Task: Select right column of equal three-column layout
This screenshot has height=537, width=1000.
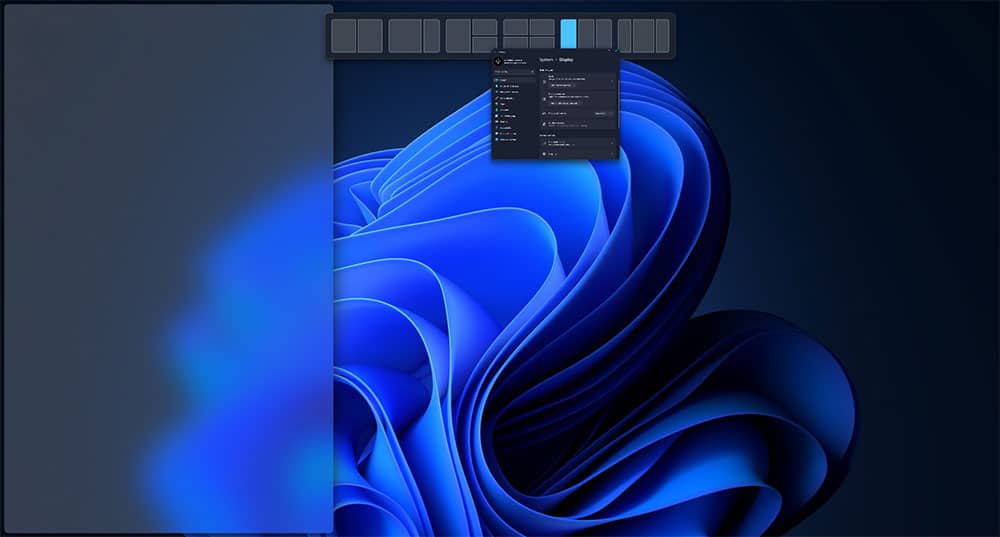Action: (x=604, y=33)
